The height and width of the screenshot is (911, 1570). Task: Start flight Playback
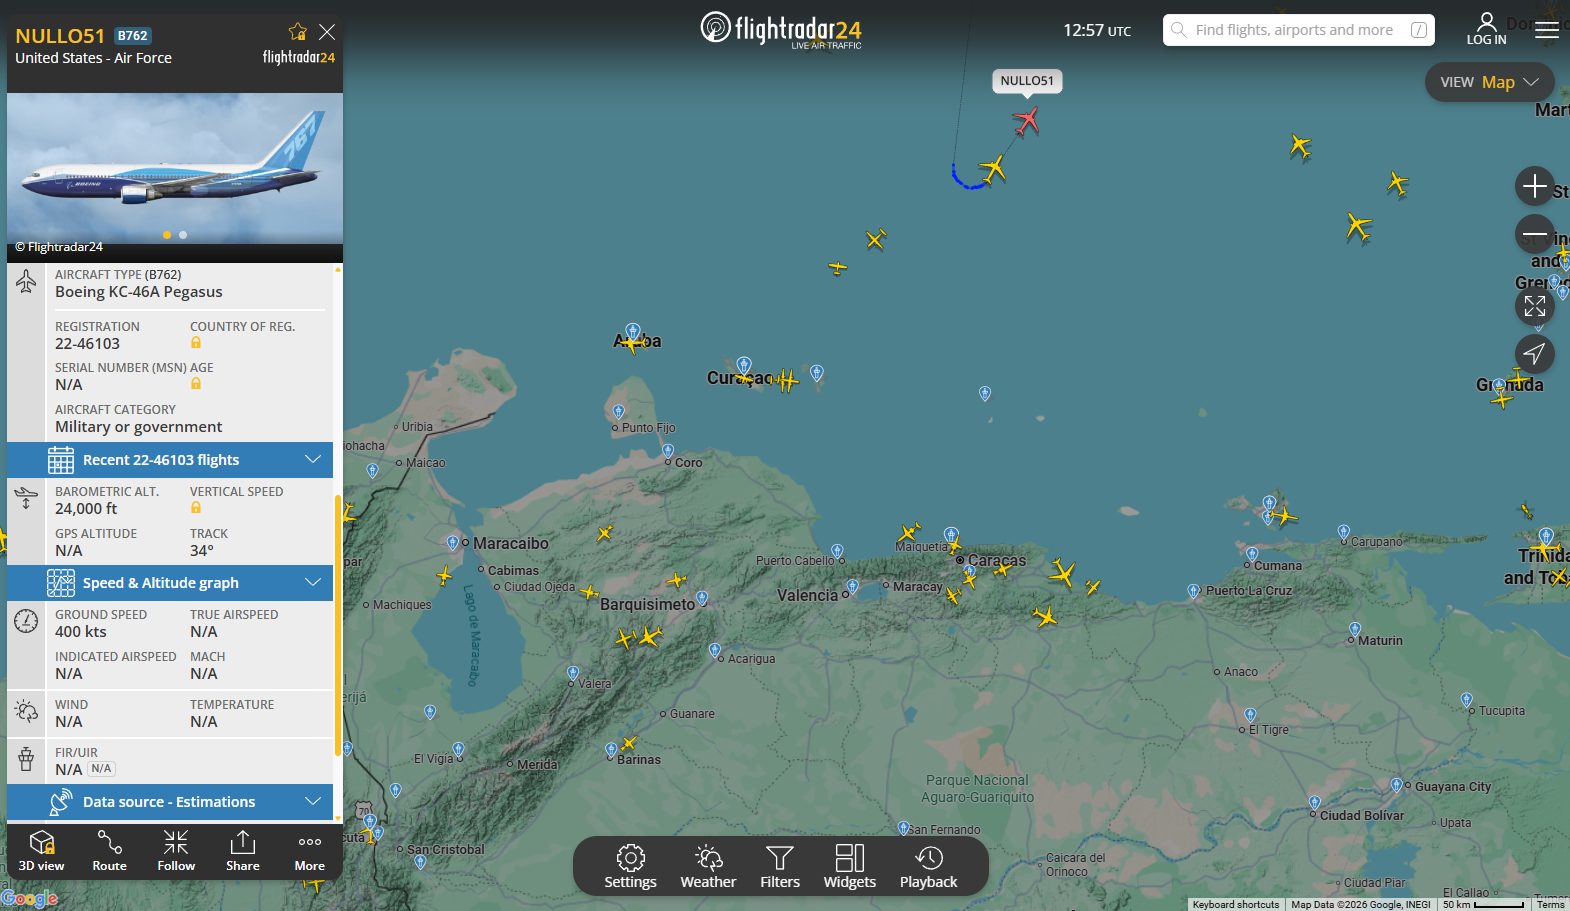(928, 866)
